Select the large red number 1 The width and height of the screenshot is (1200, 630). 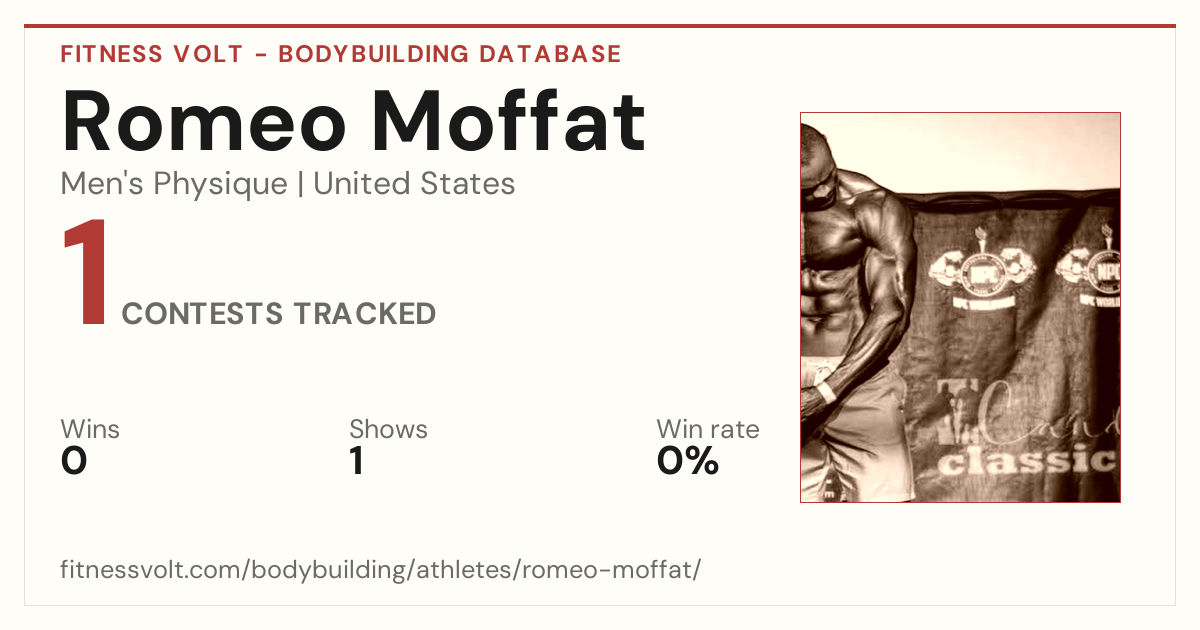(86, 273)
